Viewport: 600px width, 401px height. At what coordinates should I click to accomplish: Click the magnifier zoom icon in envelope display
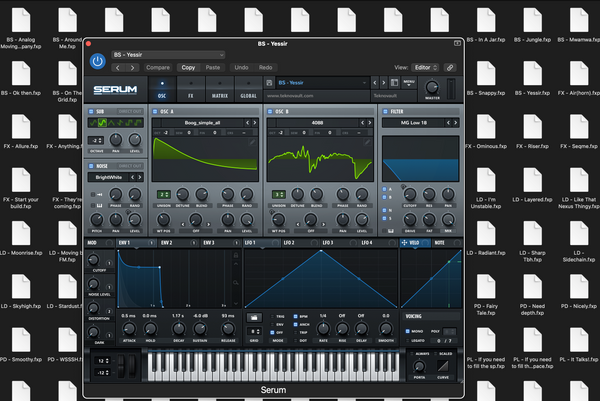pyautogui.click(x=236, y=282)
